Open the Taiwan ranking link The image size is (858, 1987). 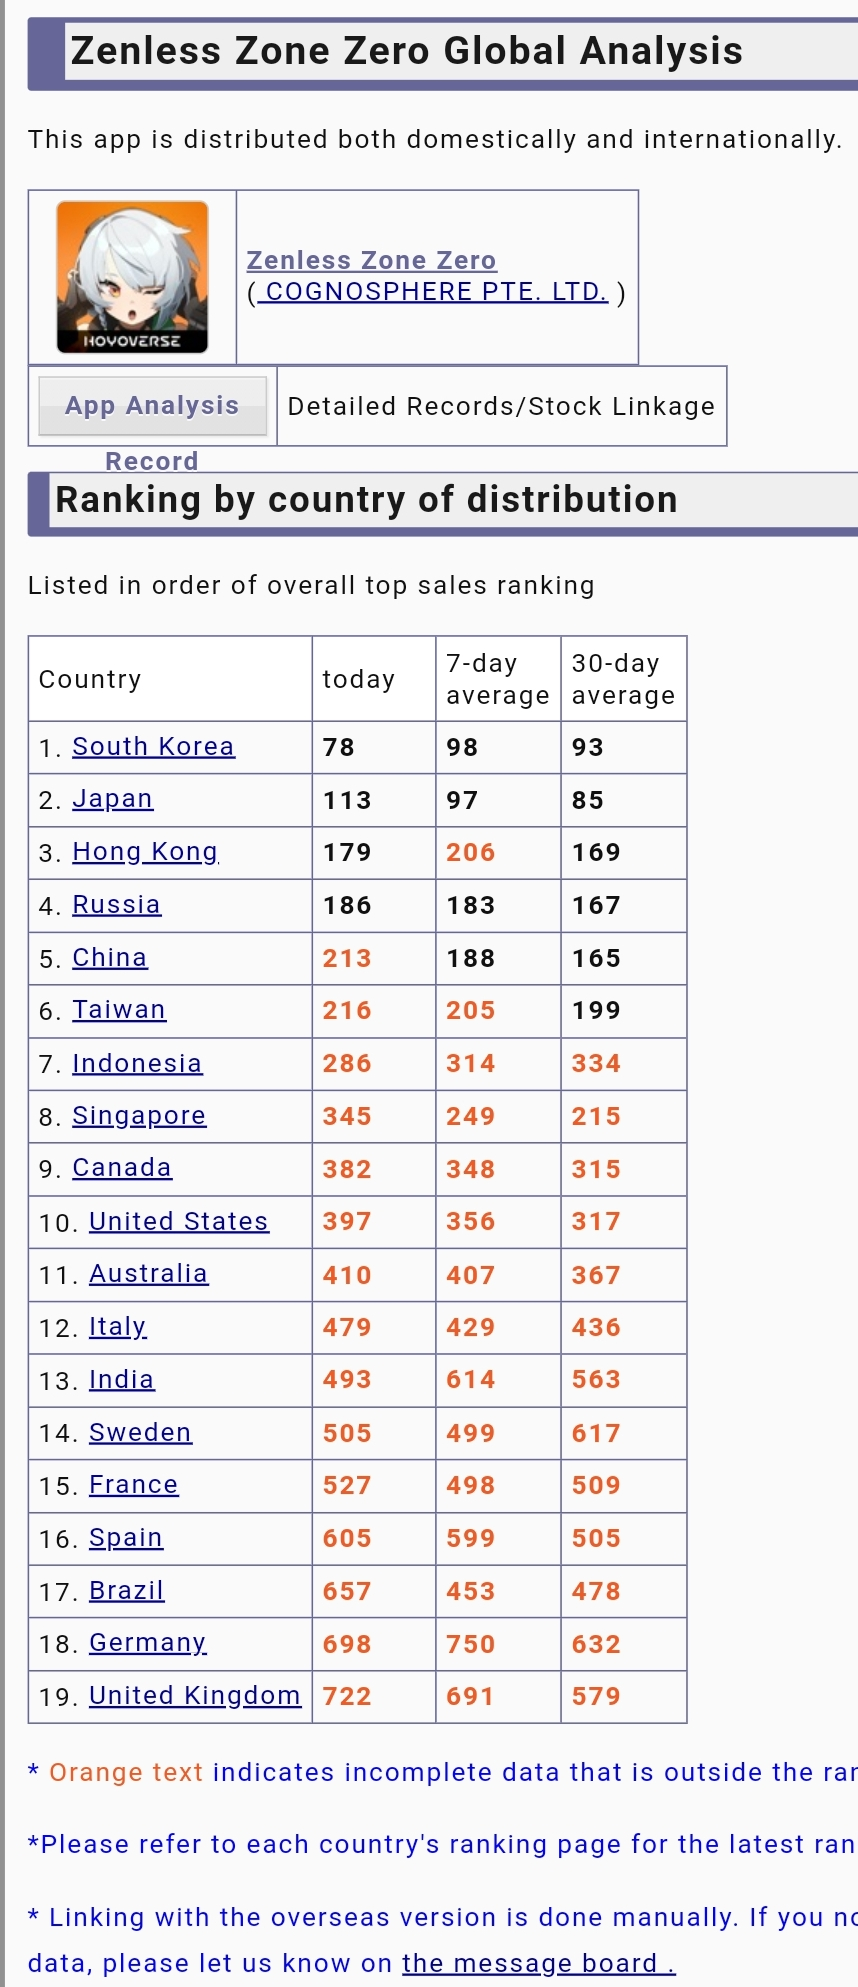coord(119,1010)
